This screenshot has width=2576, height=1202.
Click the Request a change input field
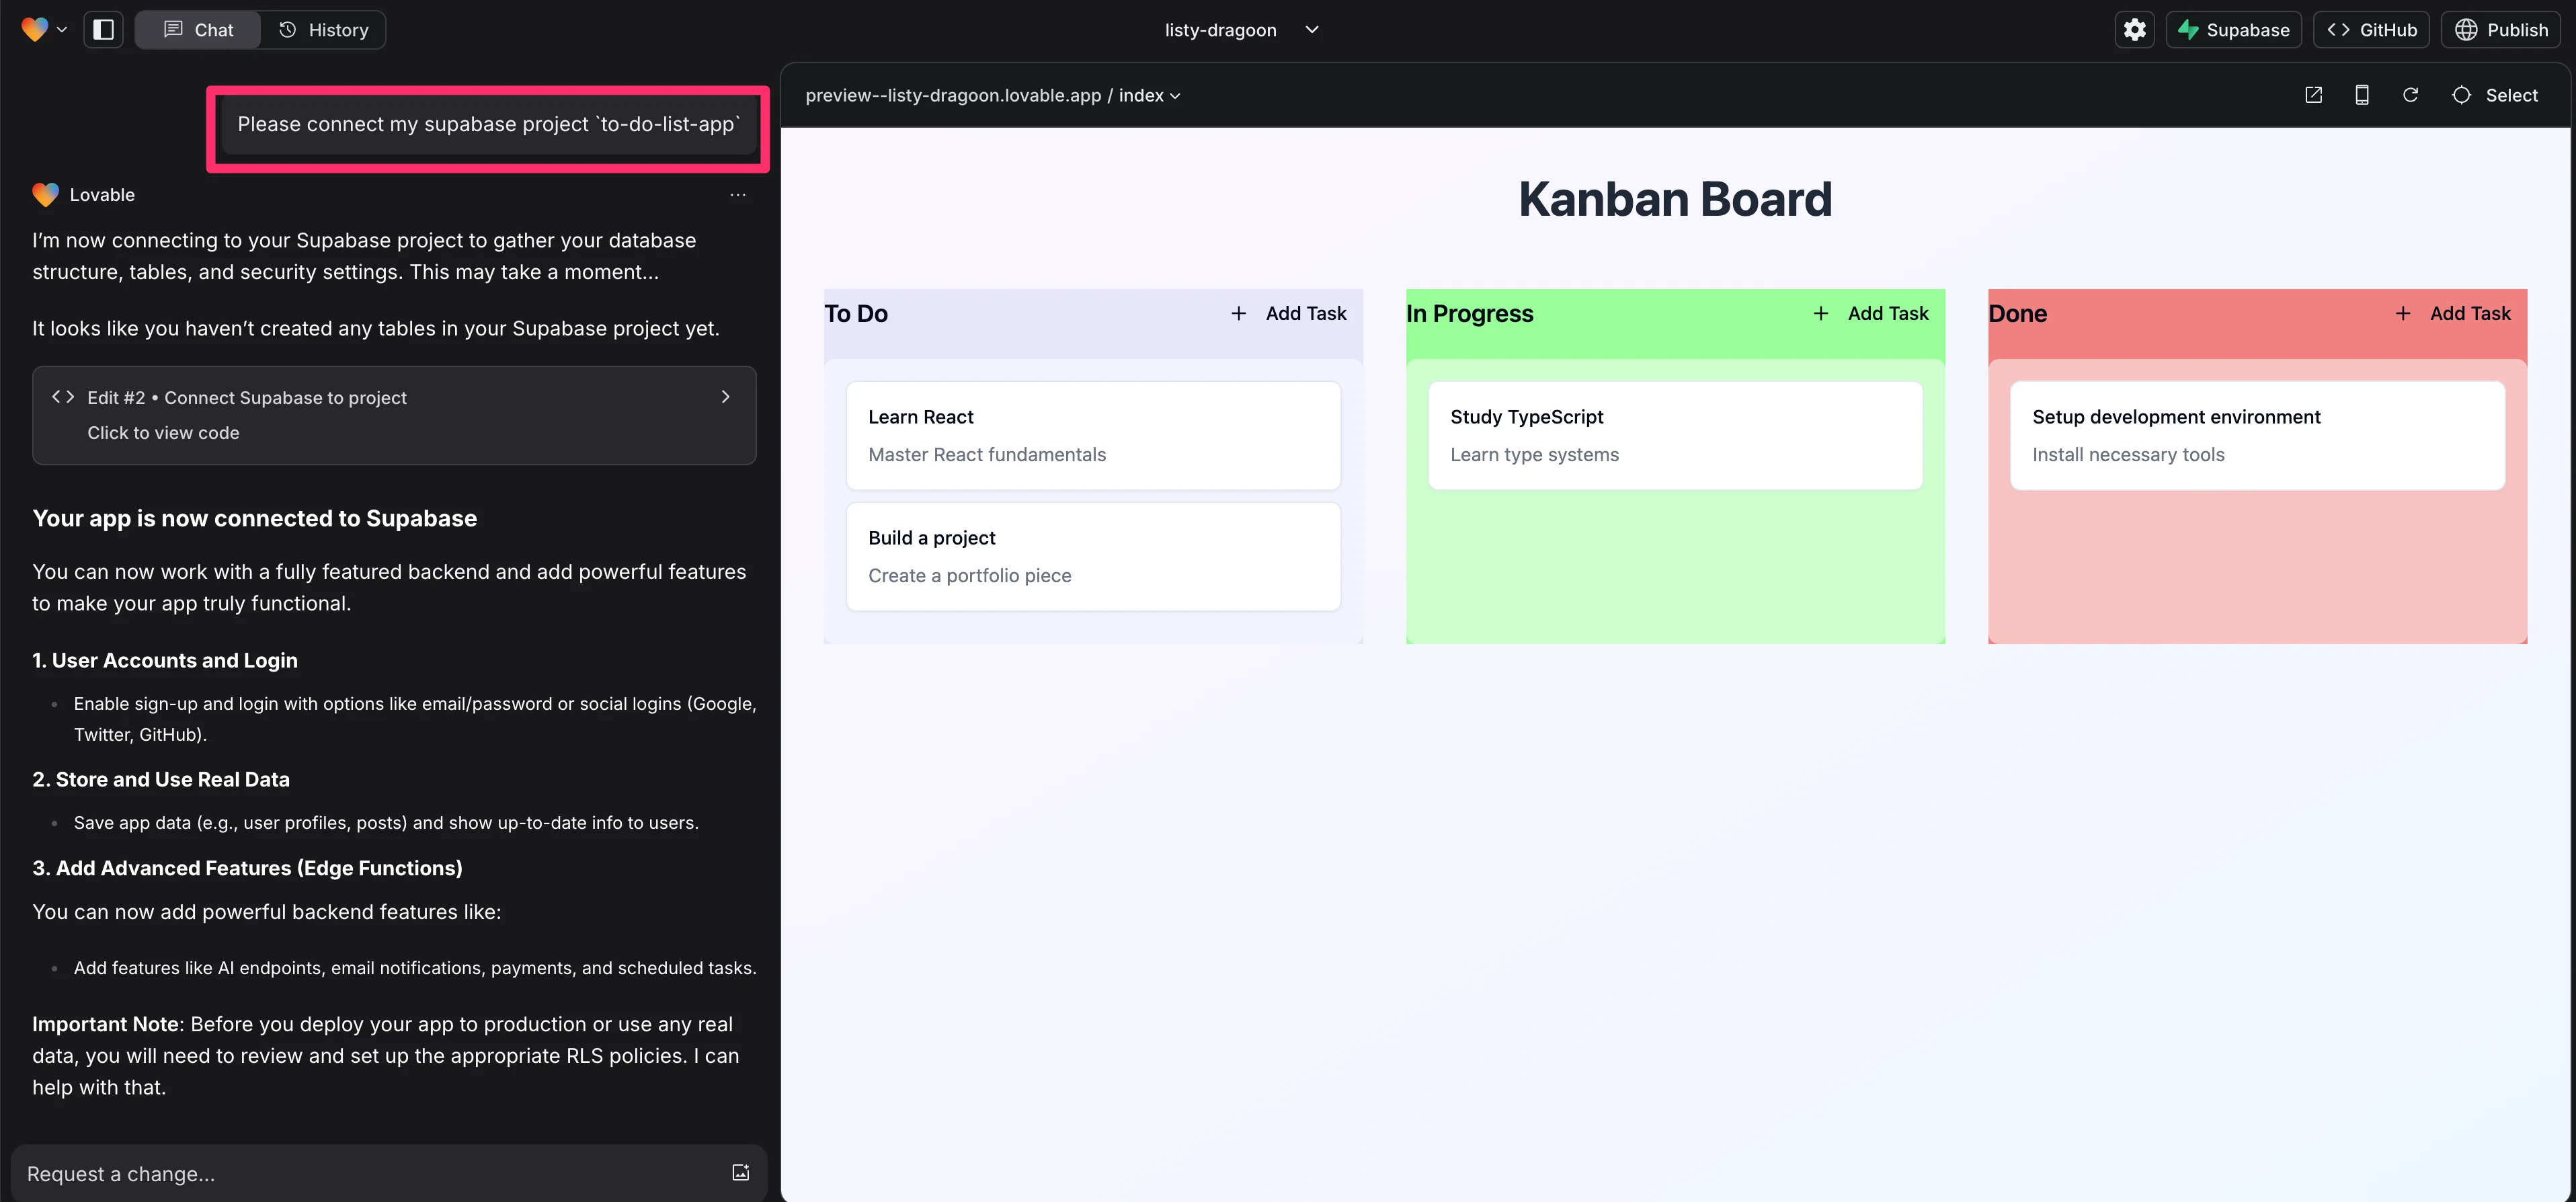370,1173
